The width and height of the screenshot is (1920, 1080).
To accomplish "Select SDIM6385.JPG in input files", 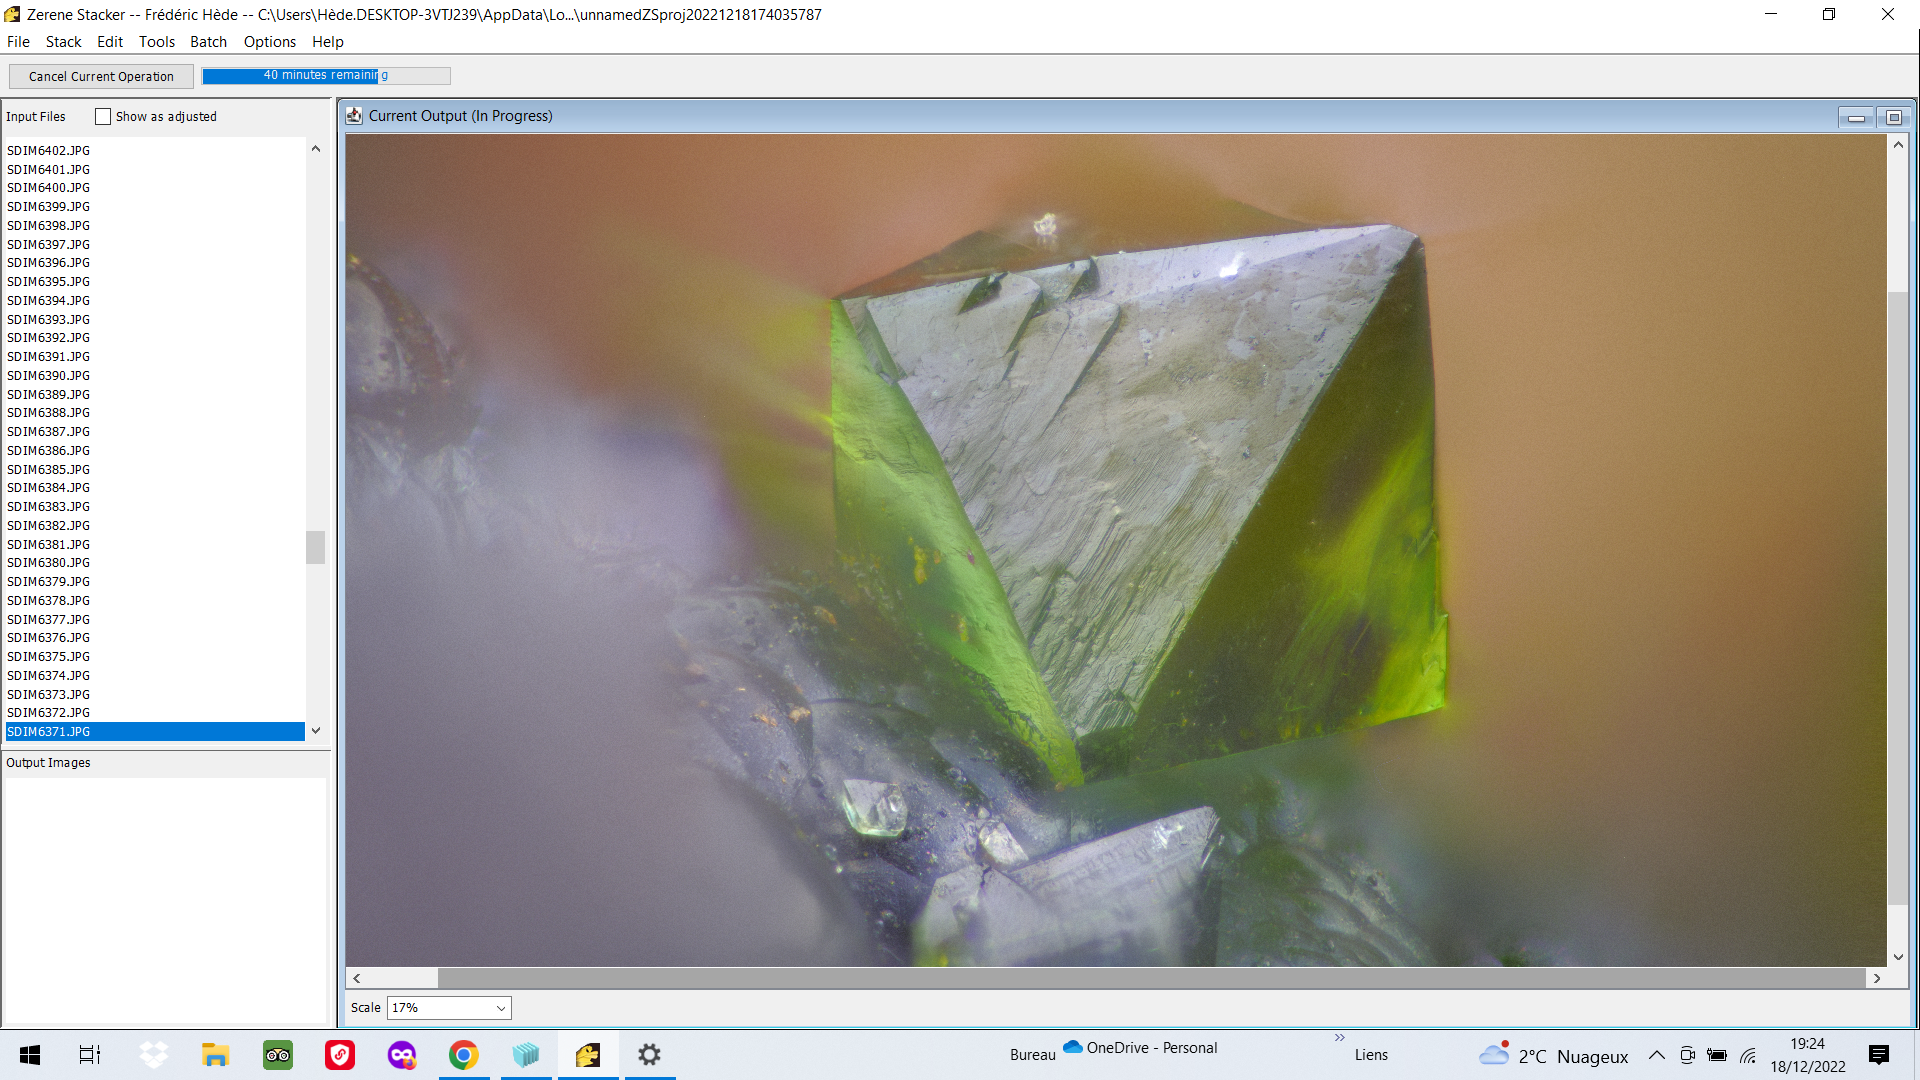I will point(49,470).
